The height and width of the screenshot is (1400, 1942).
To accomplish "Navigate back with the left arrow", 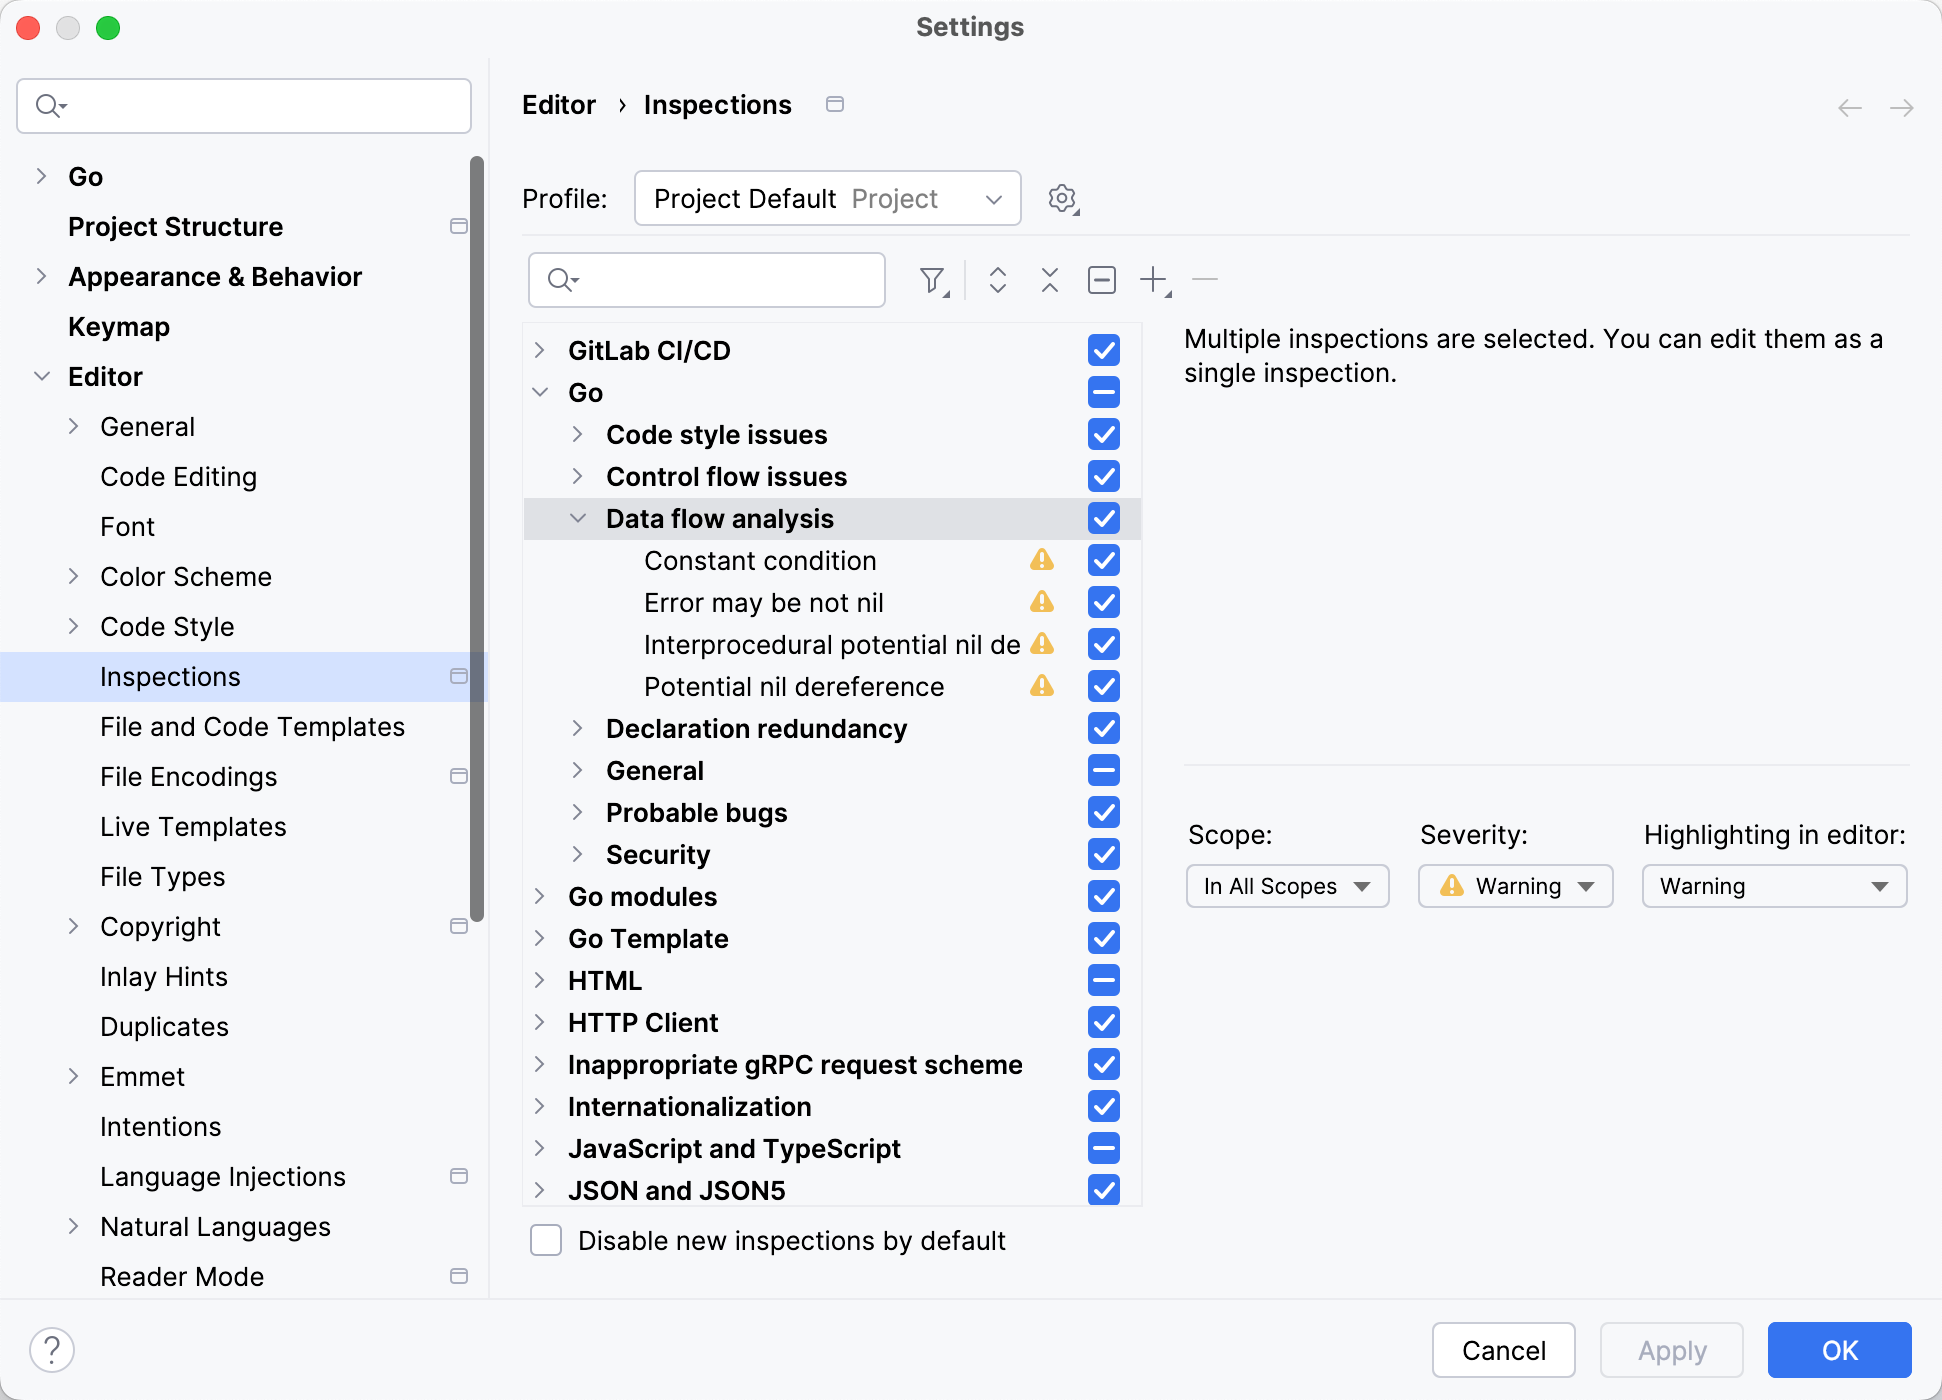I will coord(1849,108).
